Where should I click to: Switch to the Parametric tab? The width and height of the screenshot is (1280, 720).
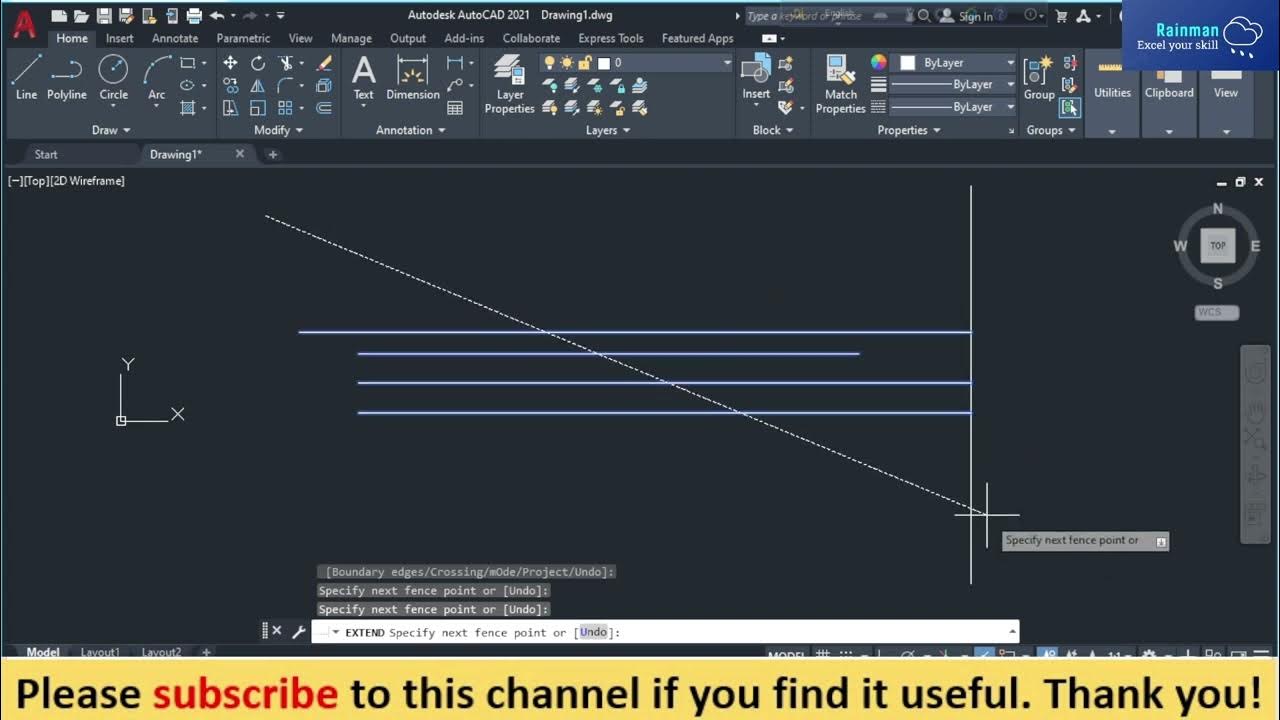click(x=243, y=38)
